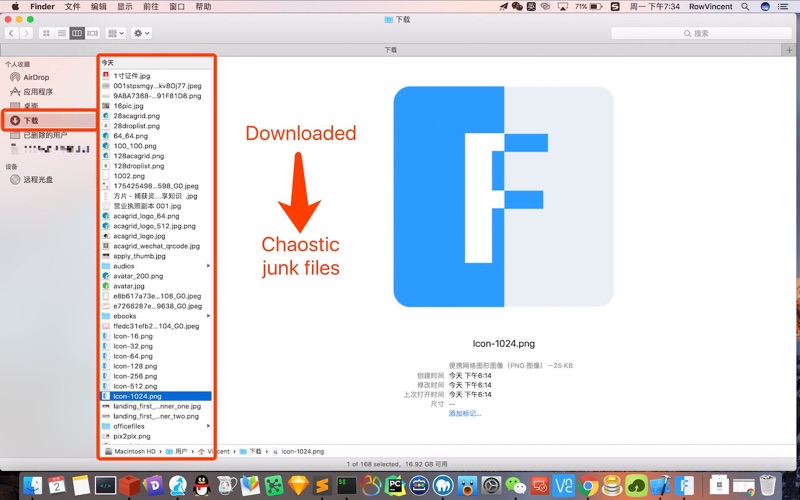Open Siri from the menu bar
The image size is (800, 500).
[765, 7]
